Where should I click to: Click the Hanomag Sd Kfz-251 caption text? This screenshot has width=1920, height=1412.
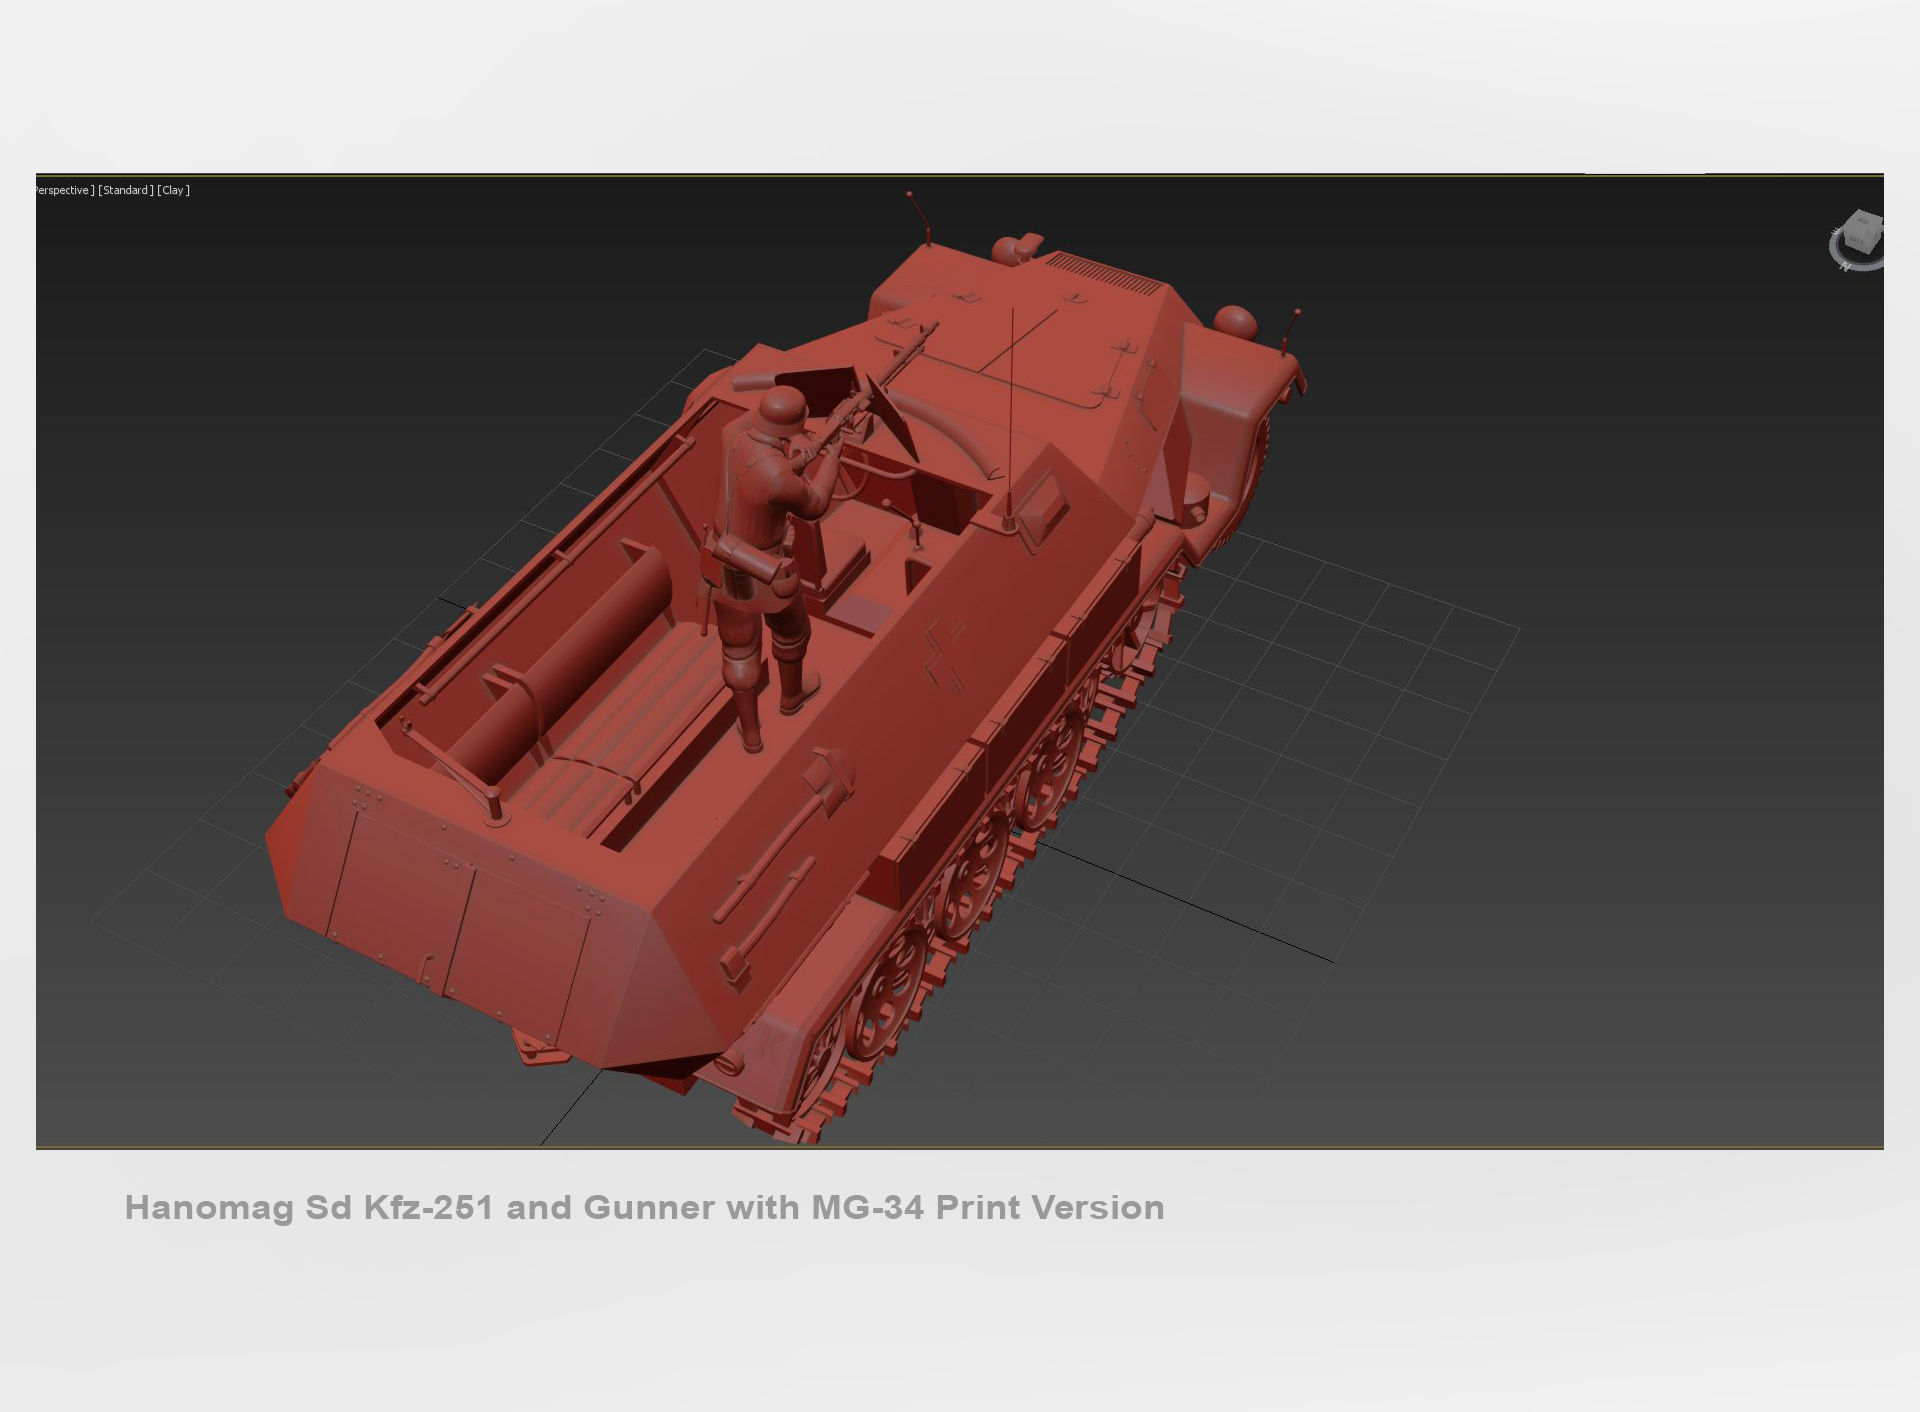[645, 1207]
